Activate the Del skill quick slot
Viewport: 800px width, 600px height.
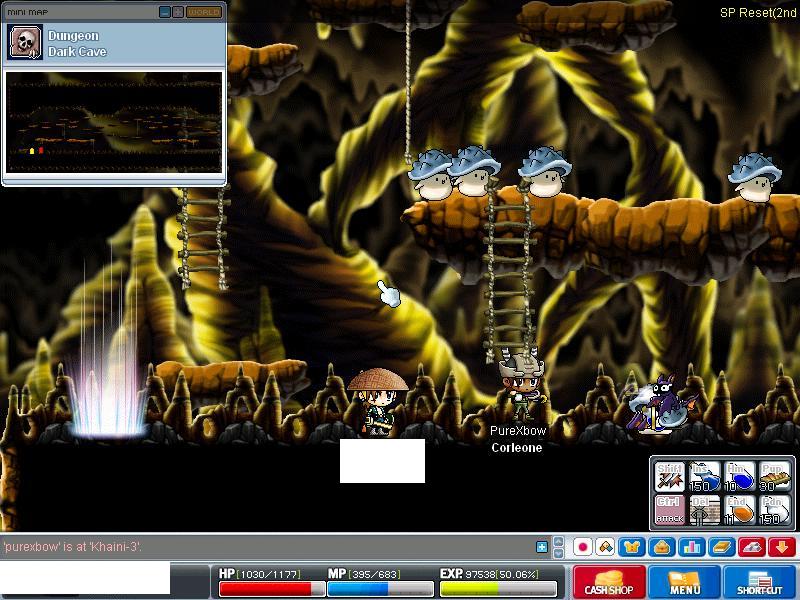pos(704,510)
